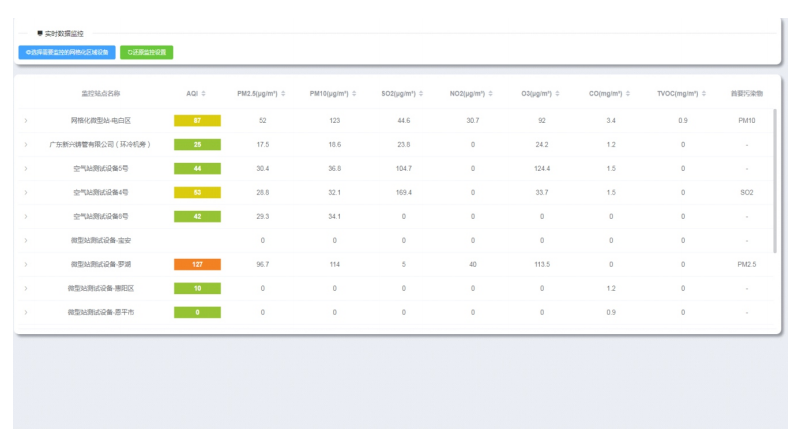Expand row for 微型站测试设备-罗湖
804x442 pixels.
coord(26,265)
